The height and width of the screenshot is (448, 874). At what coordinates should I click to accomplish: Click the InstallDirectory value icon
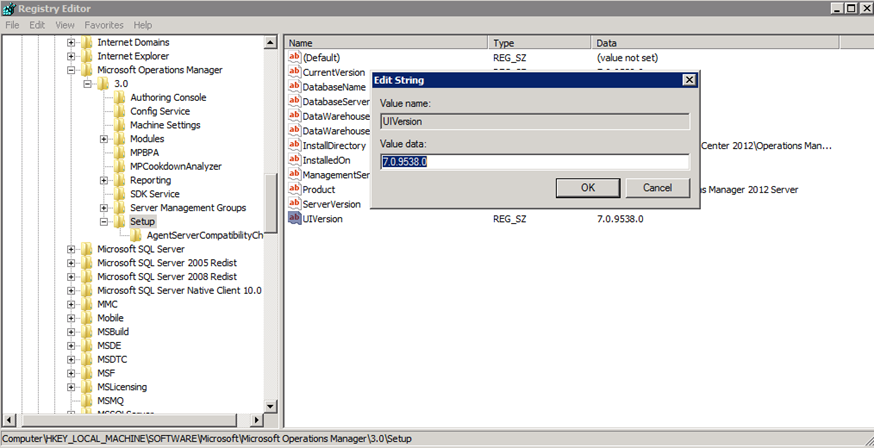click(294, 145)
